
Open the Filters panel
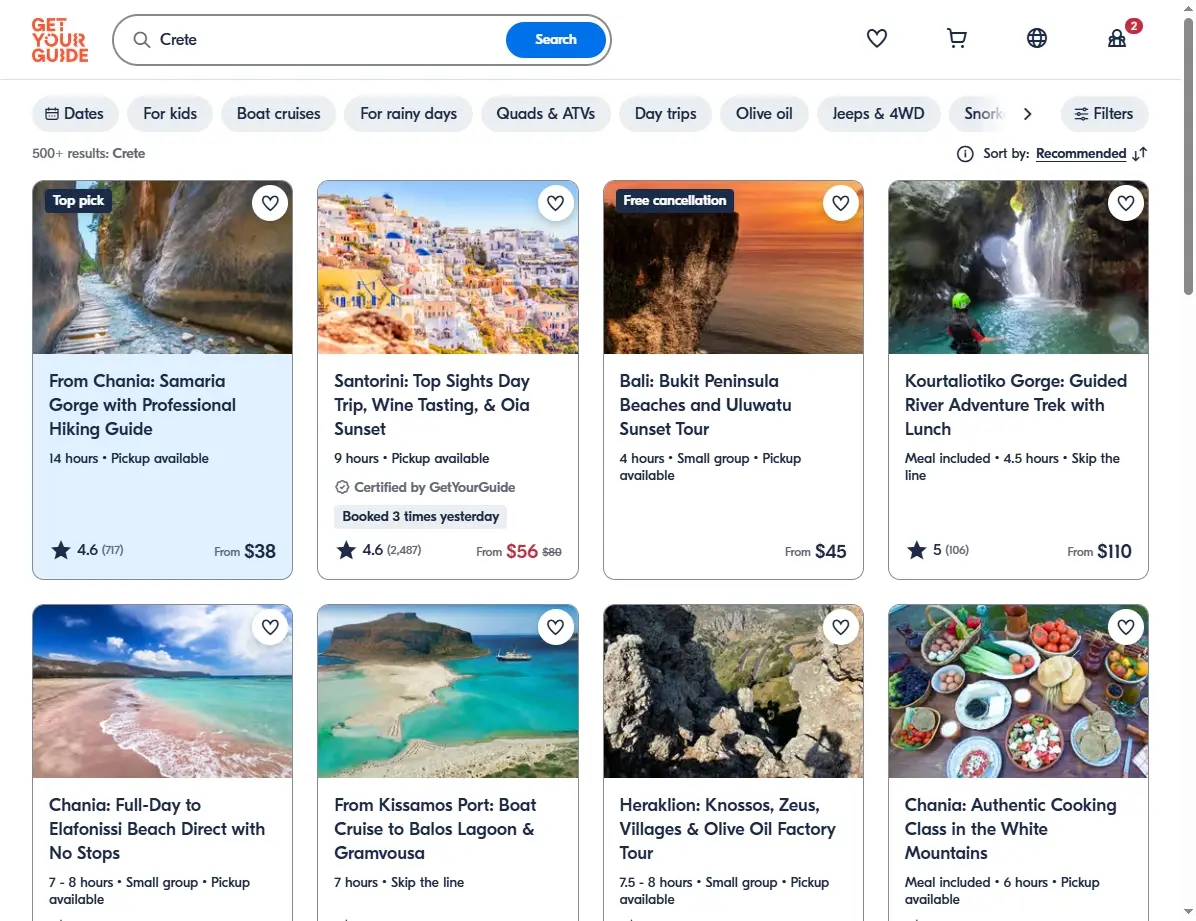[1104, 114]
